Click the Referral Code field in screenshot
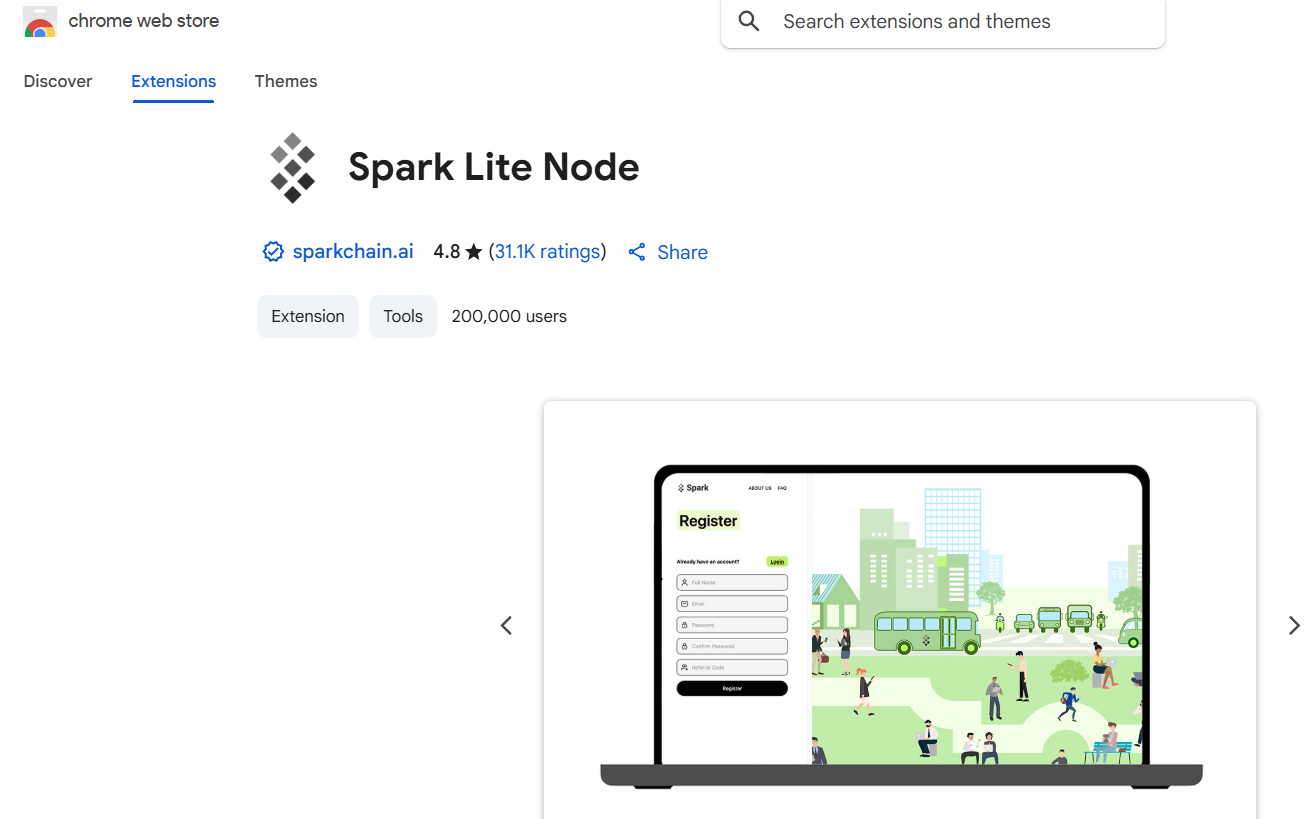Screen dimensions: 1309x819 point(732,667)
